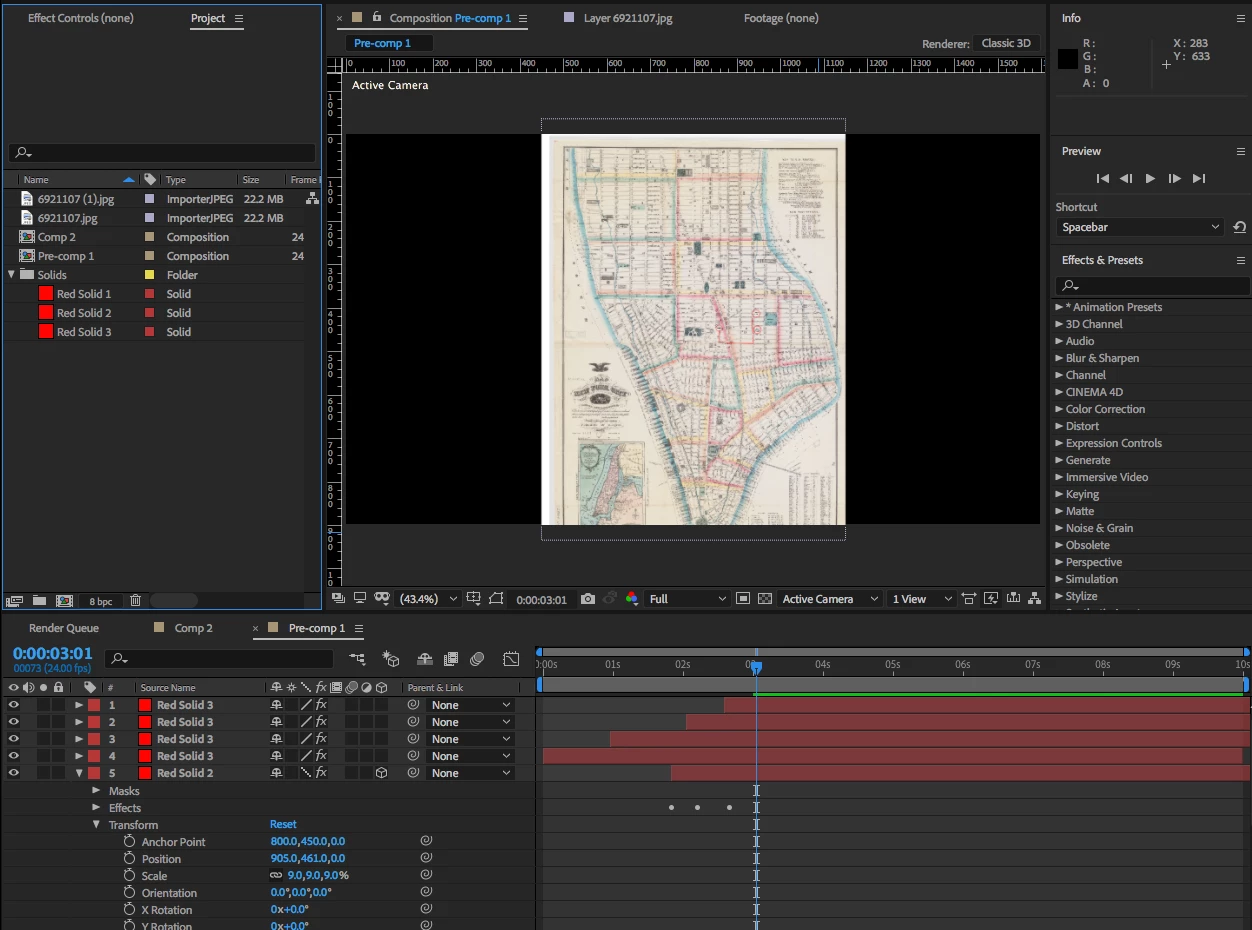Click Reset link next to Transform
1252x930 pixels.
pyautogui.click(x=283, y=825)
